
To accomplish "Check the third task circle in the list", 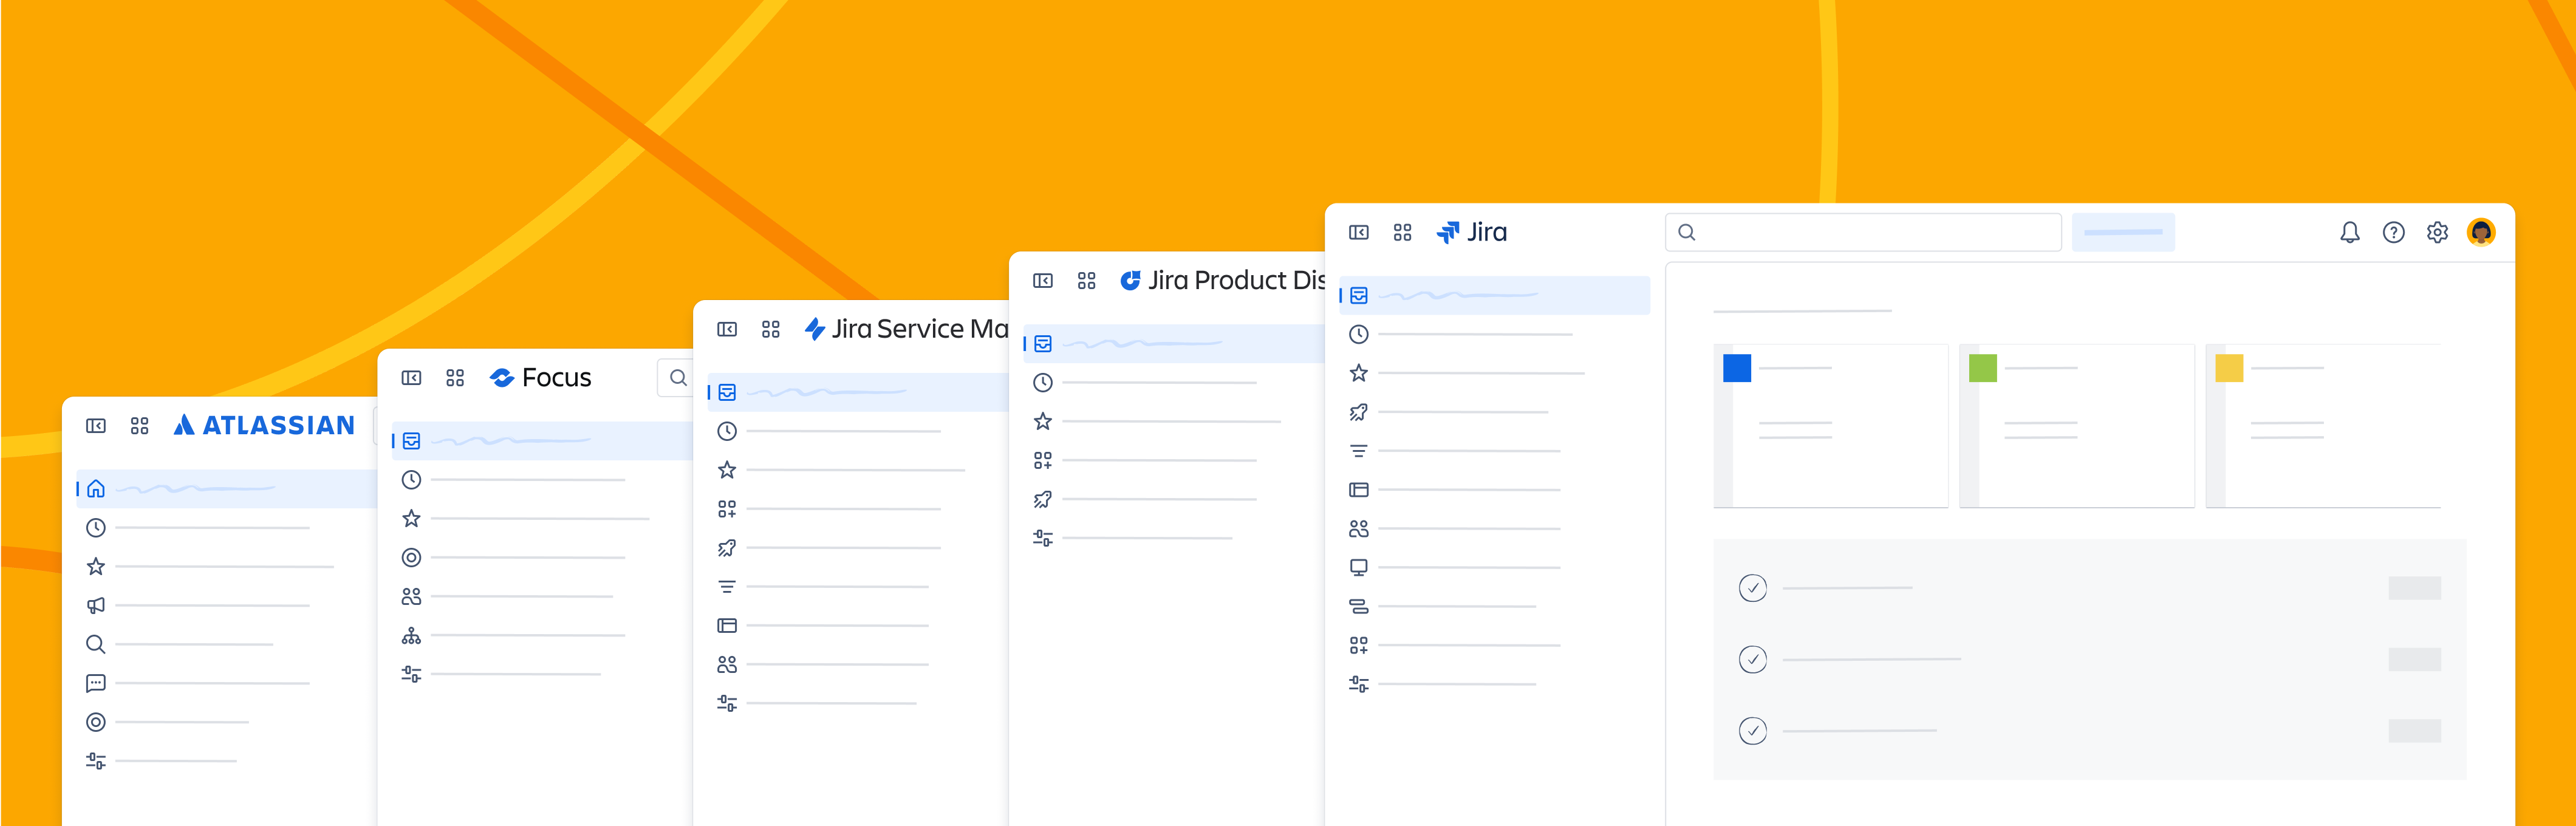I will coord(1752,731).
